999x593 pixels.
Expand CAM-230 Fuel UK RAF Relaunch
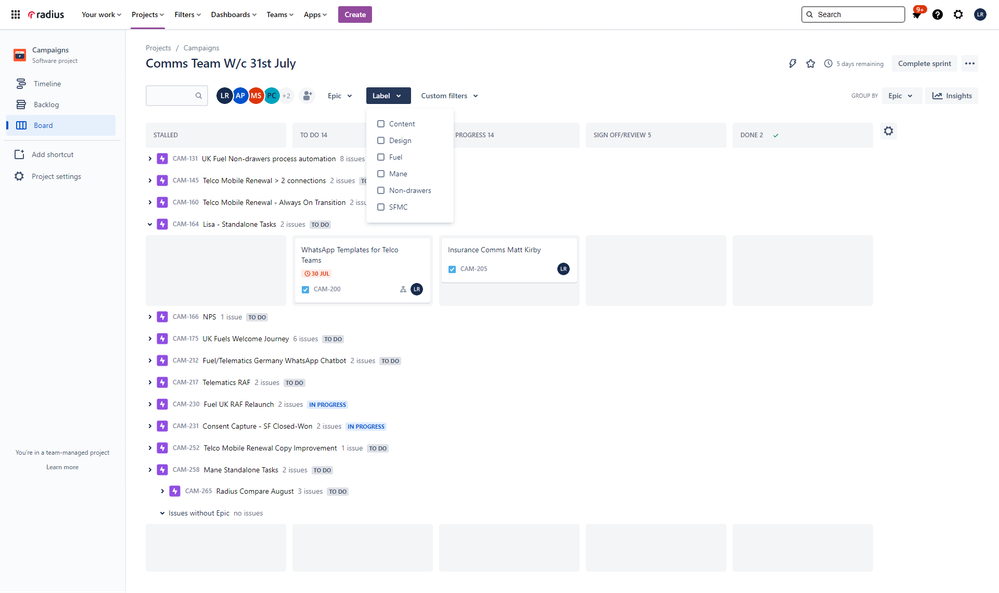coord(150,404)
